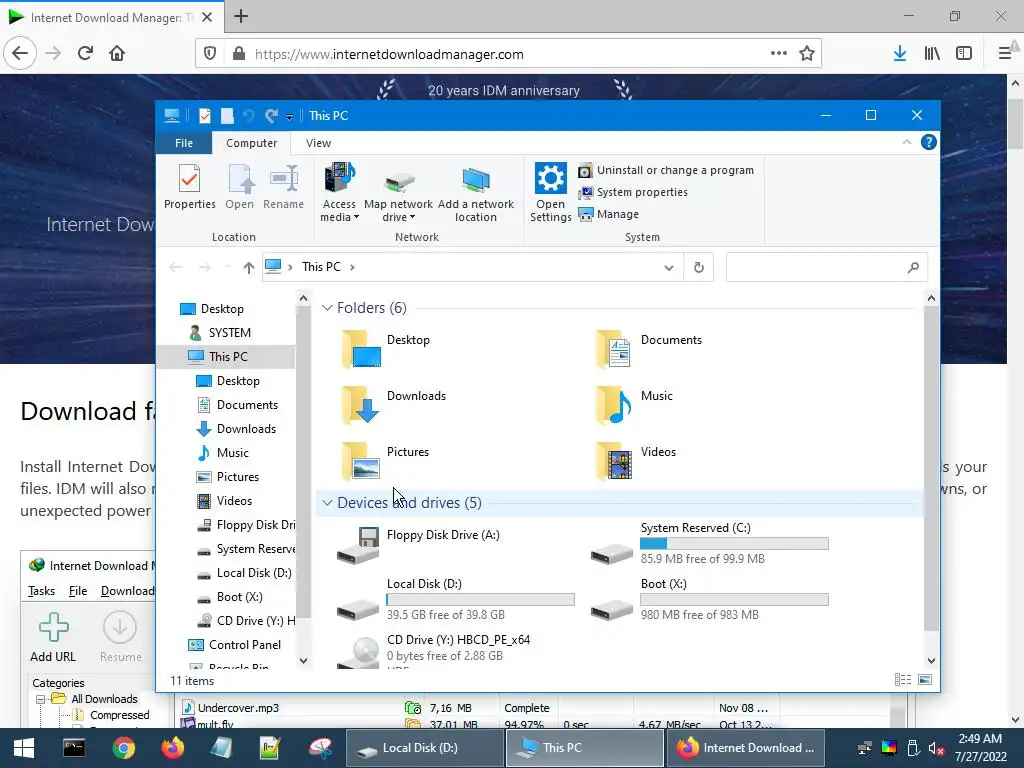
Task: Collapse the Devices and drives group
Action: [x=327, y=503]
